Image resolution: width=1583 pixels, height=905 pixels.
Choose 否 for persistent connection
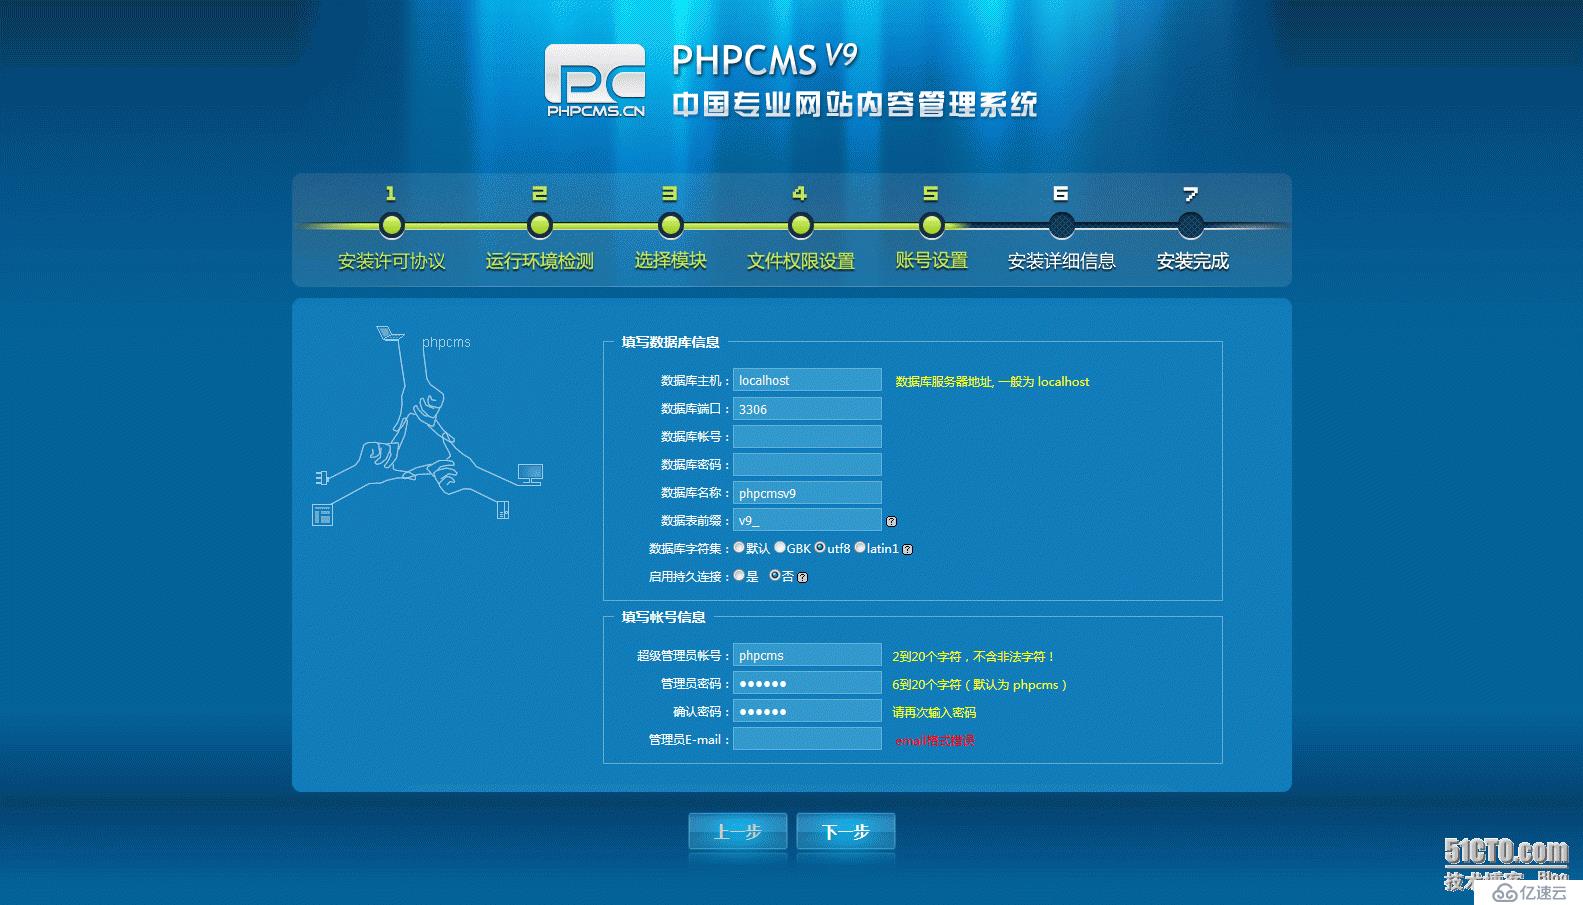[775, 575]
